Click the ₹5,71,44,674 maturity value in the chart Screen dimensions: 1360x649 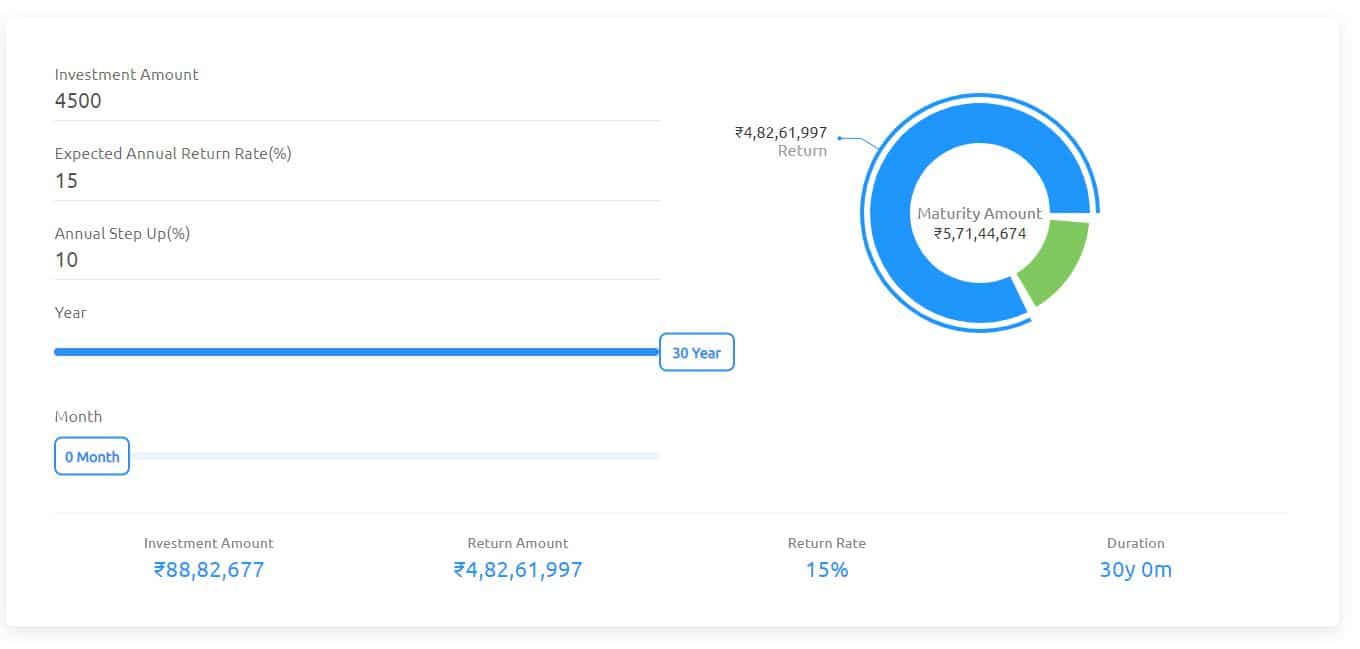(x=980, y=233)
